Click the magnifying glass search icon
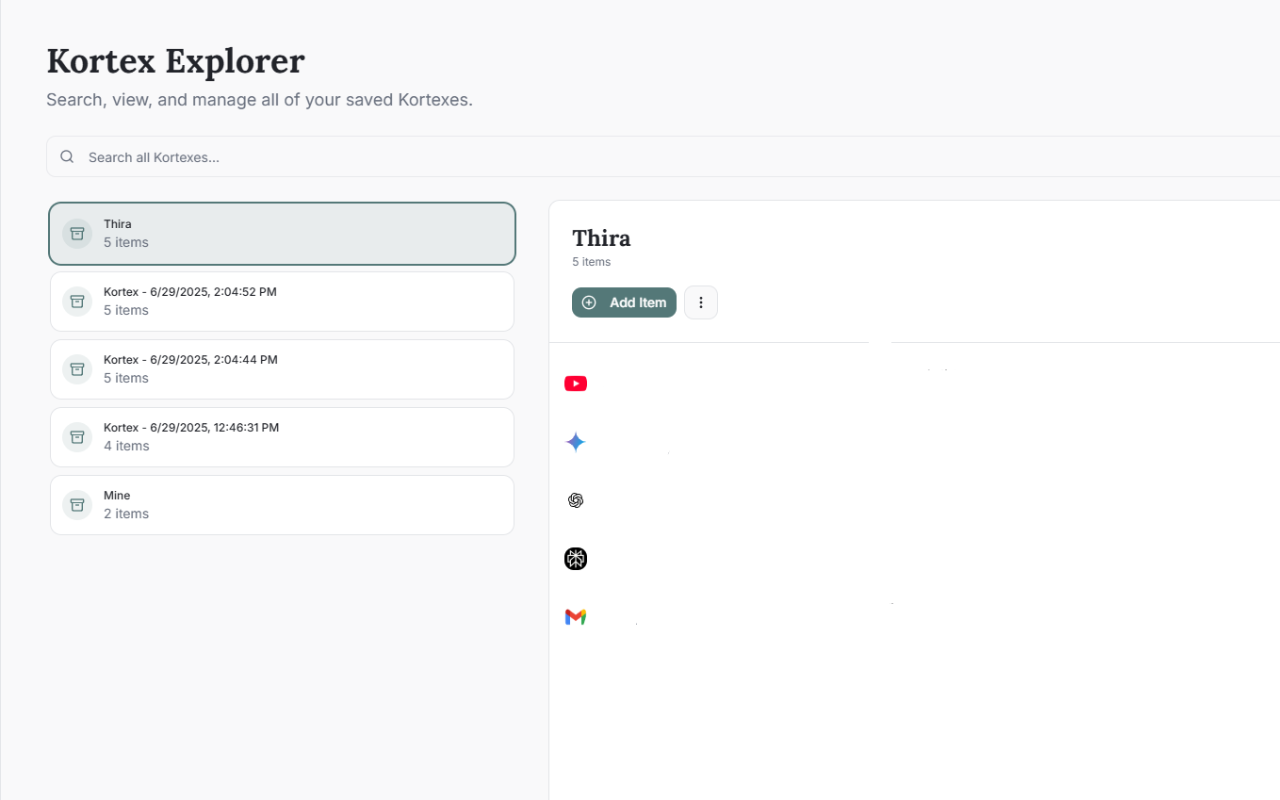This screenshot has width=1280, height=800. [66, 156]
